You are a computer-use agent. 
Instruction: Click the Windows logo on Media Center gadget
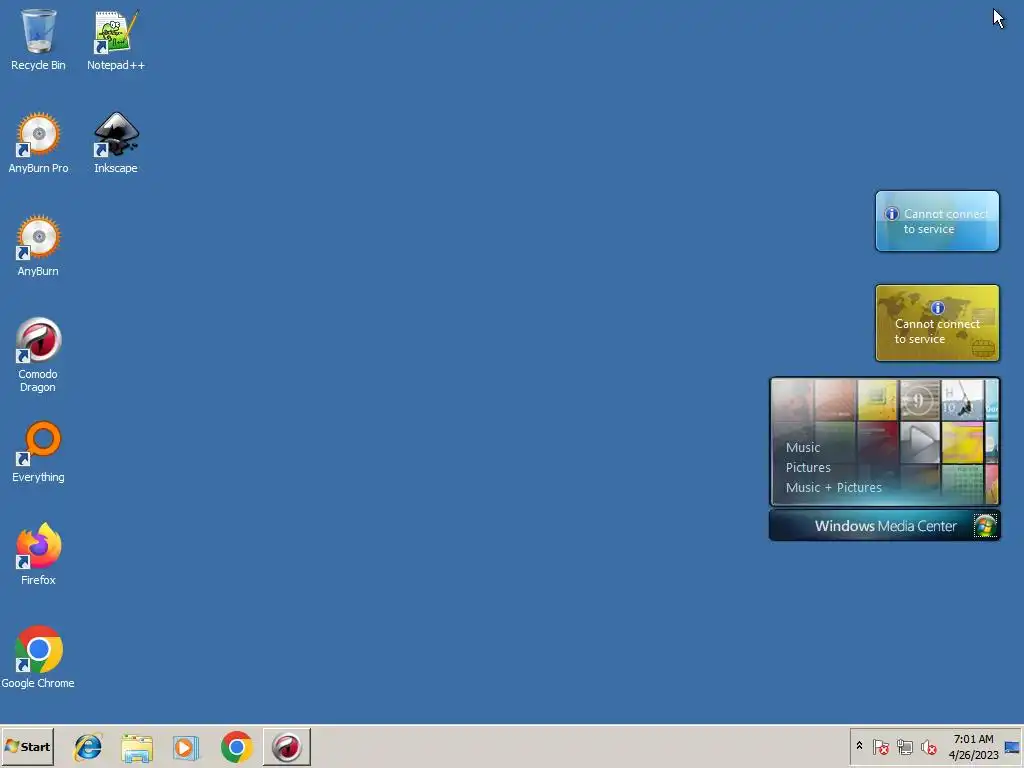coord(985,526)
